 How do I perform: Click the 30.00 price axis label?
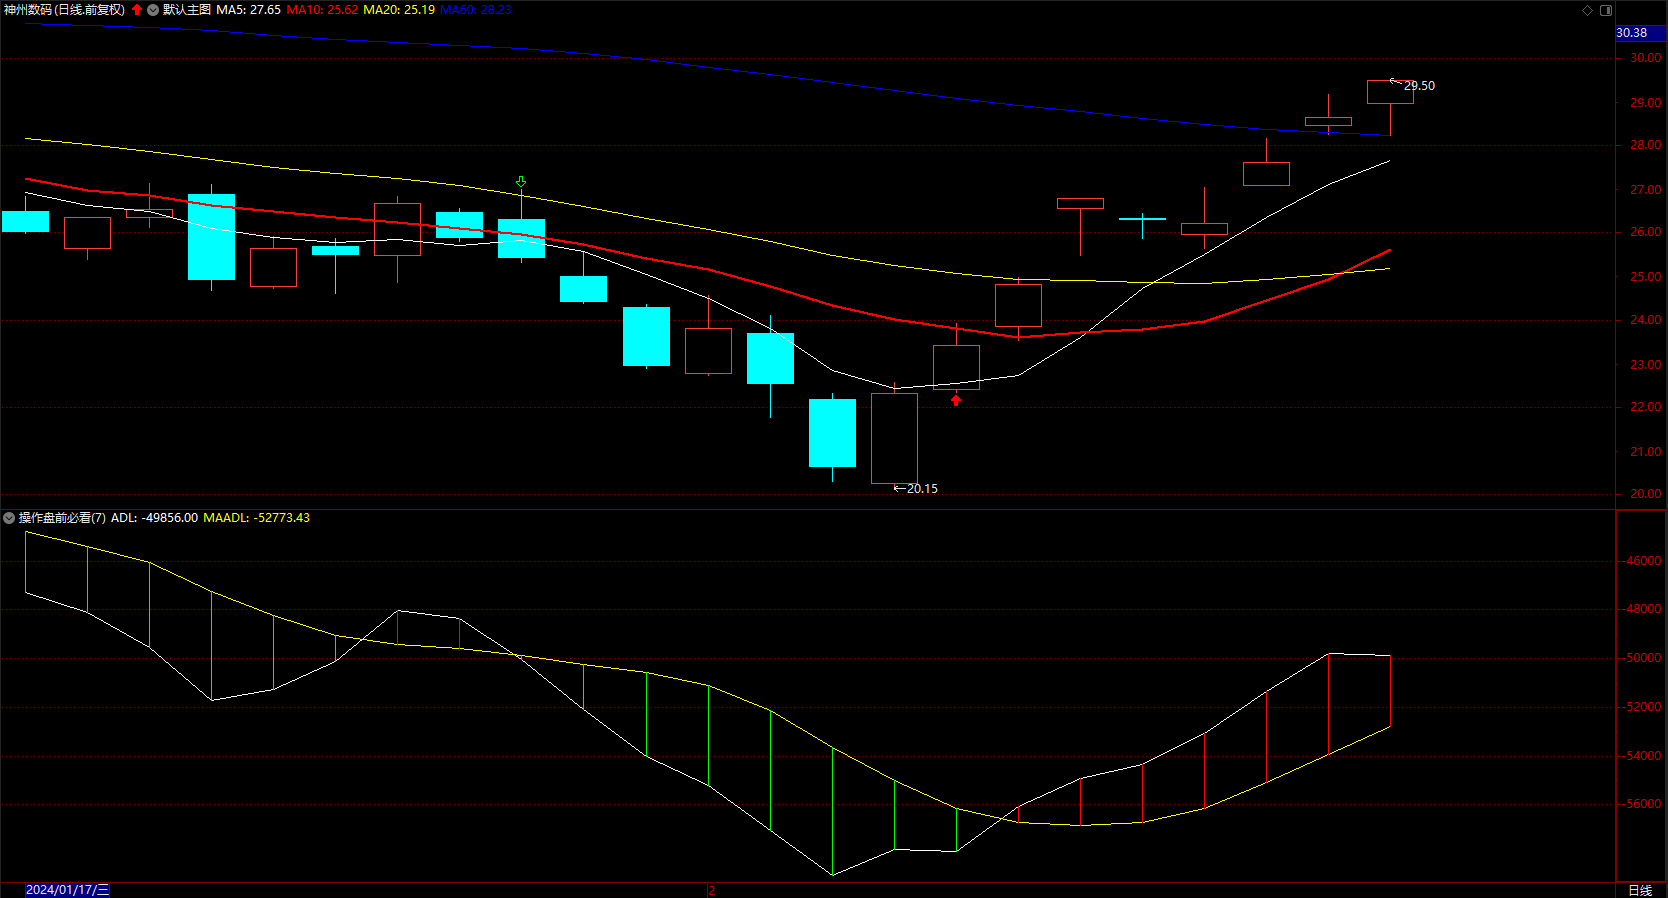[x=1646, y=58]
